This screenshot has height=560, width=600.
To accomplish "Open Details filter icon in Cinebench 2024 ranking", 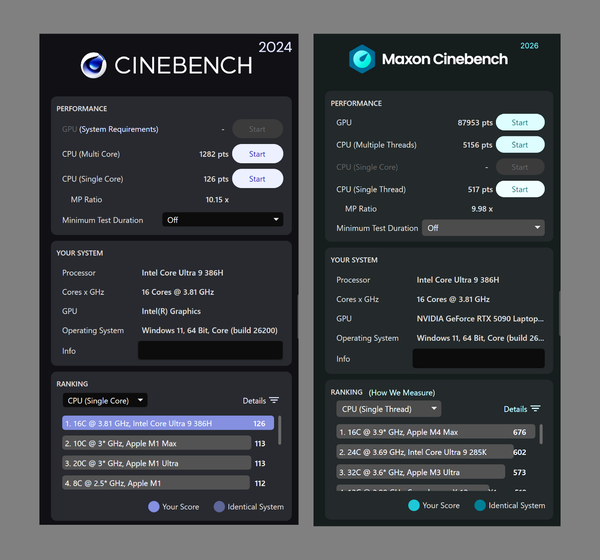I will pos(274,400).
